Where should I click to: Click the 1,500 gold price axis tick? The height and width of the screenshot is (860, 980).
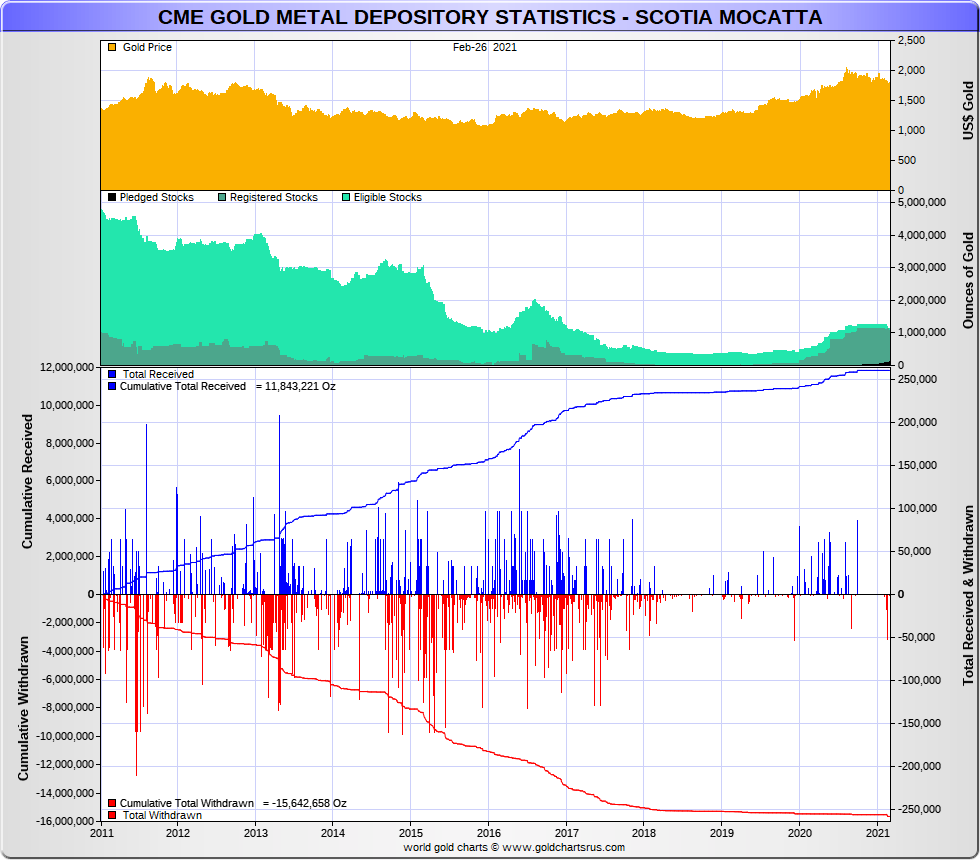[x=911, y=100]
